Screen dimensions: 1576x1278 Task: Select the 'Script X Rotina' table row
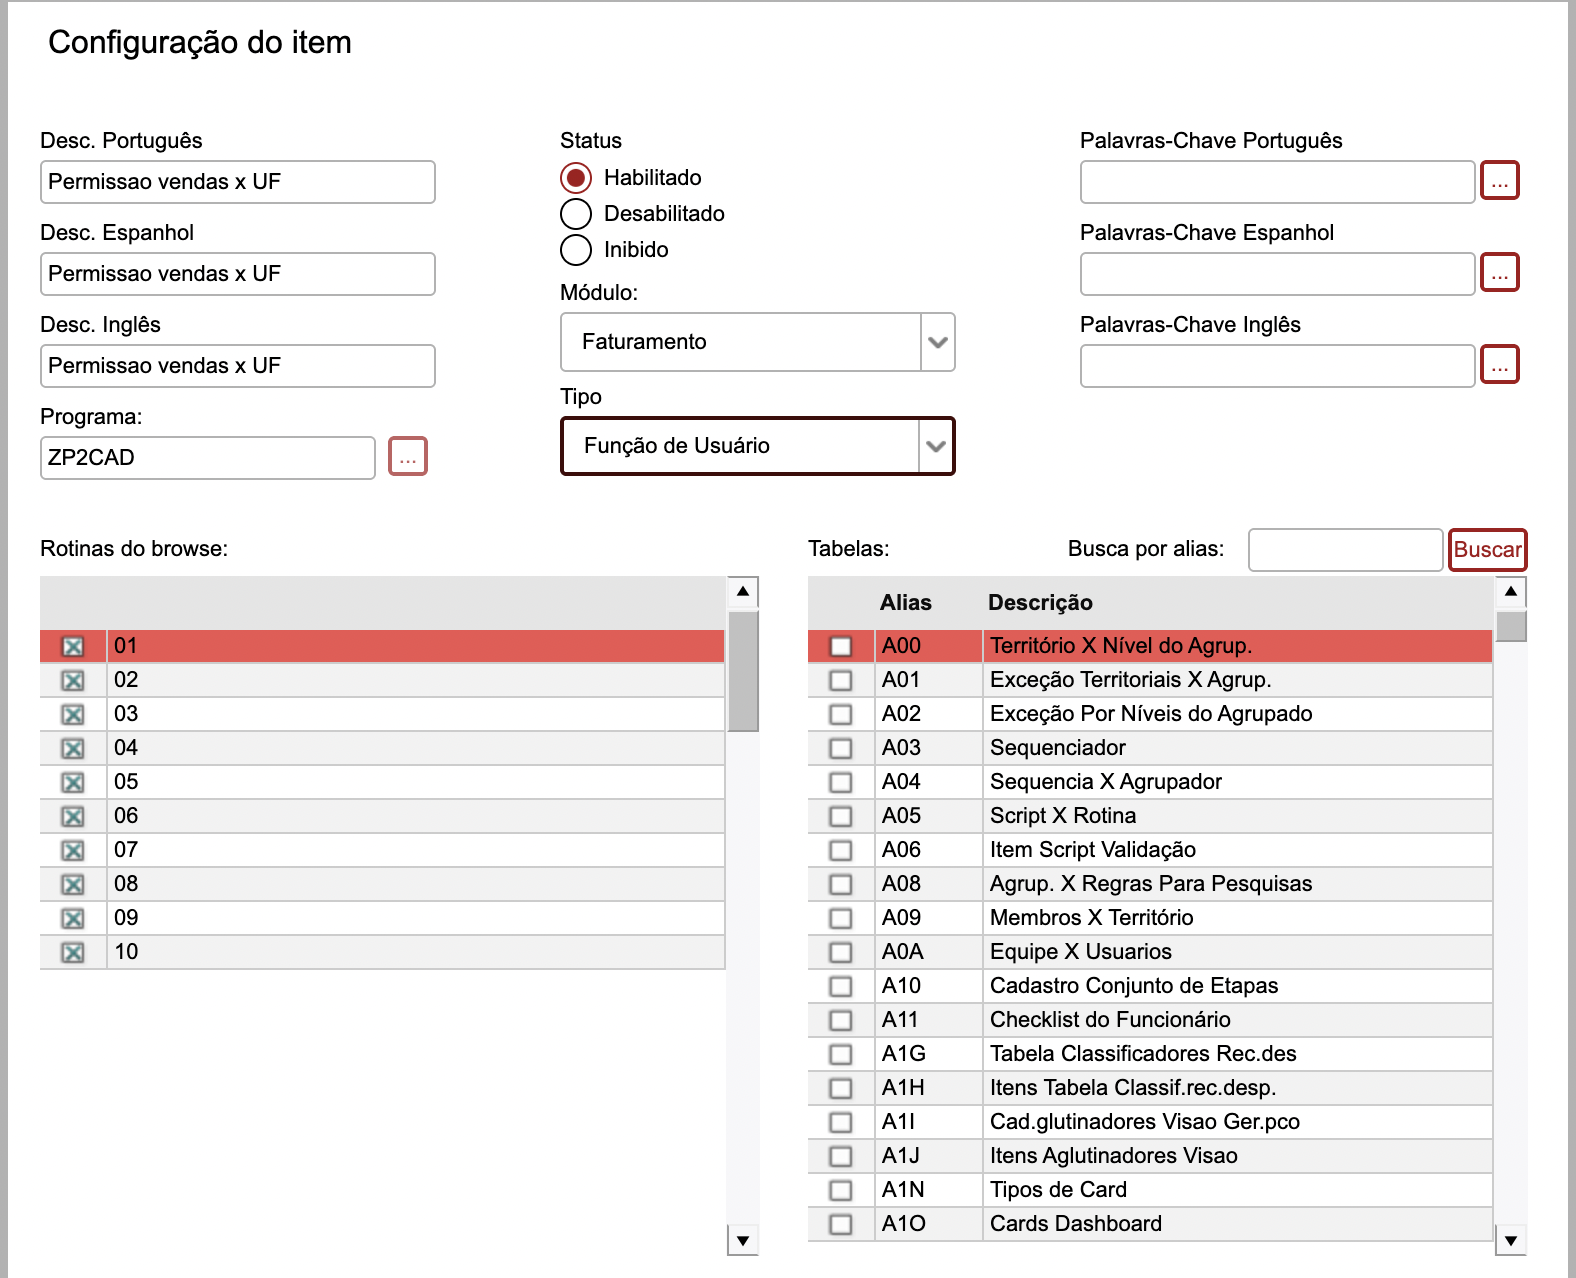point(1150,816)
